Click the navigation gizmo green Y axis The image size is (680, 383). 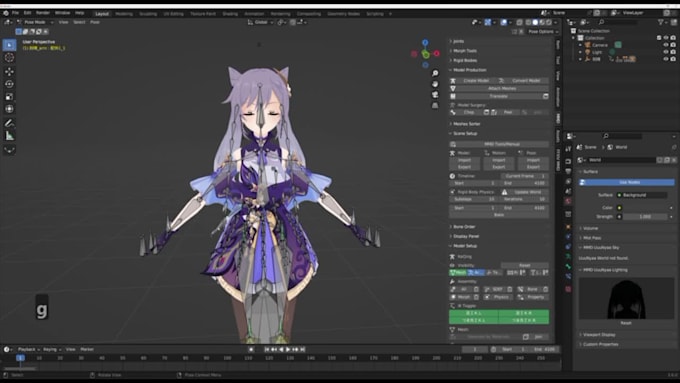[x=425, y=54]
